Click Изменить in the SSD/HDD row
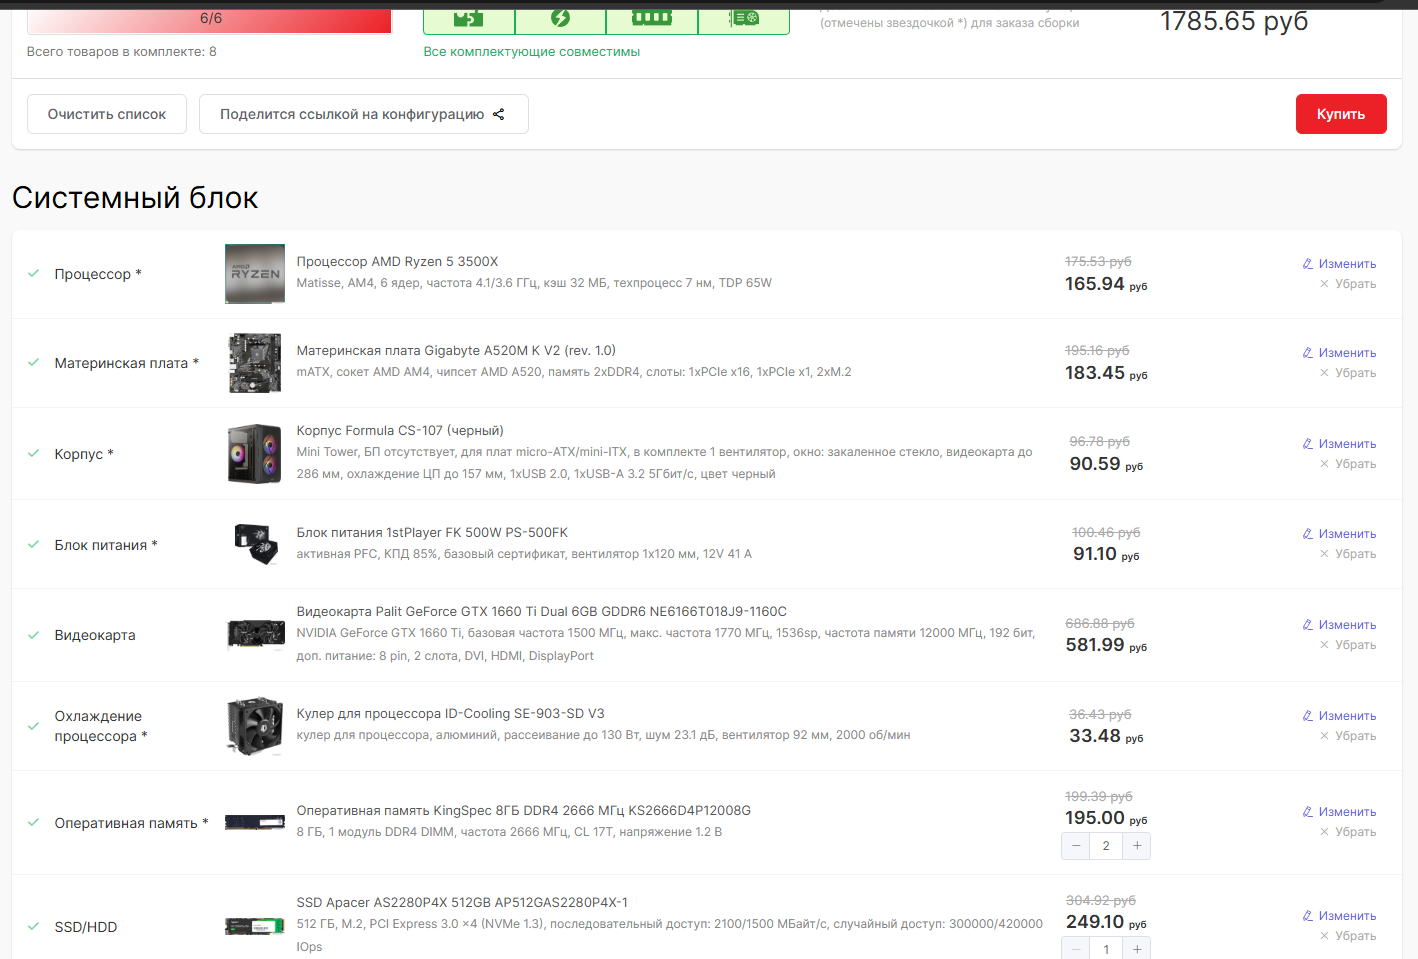Image resolution: width=1418 pixels, height=959 pixels. pos(1339,916)
